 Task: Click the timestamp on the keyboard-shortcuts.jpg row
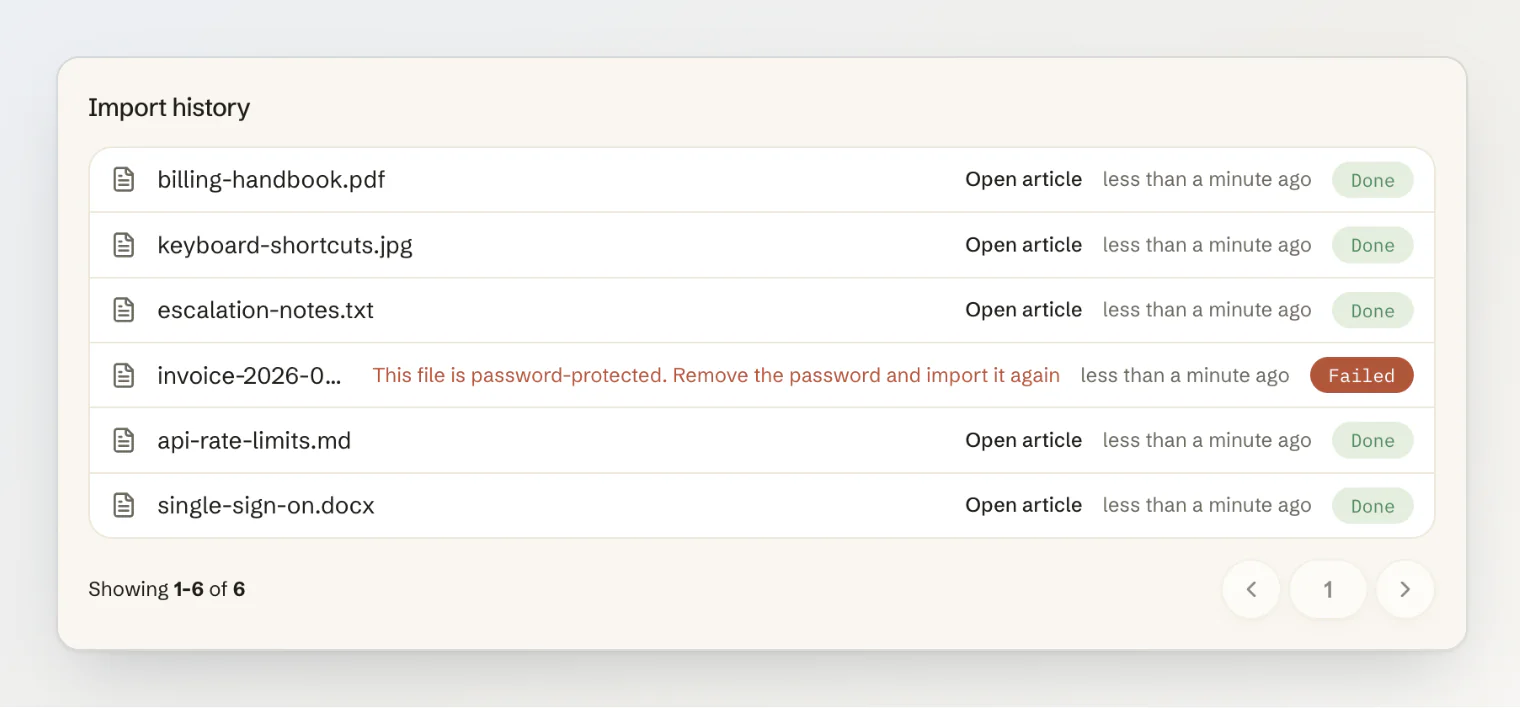click(1207, 245)
